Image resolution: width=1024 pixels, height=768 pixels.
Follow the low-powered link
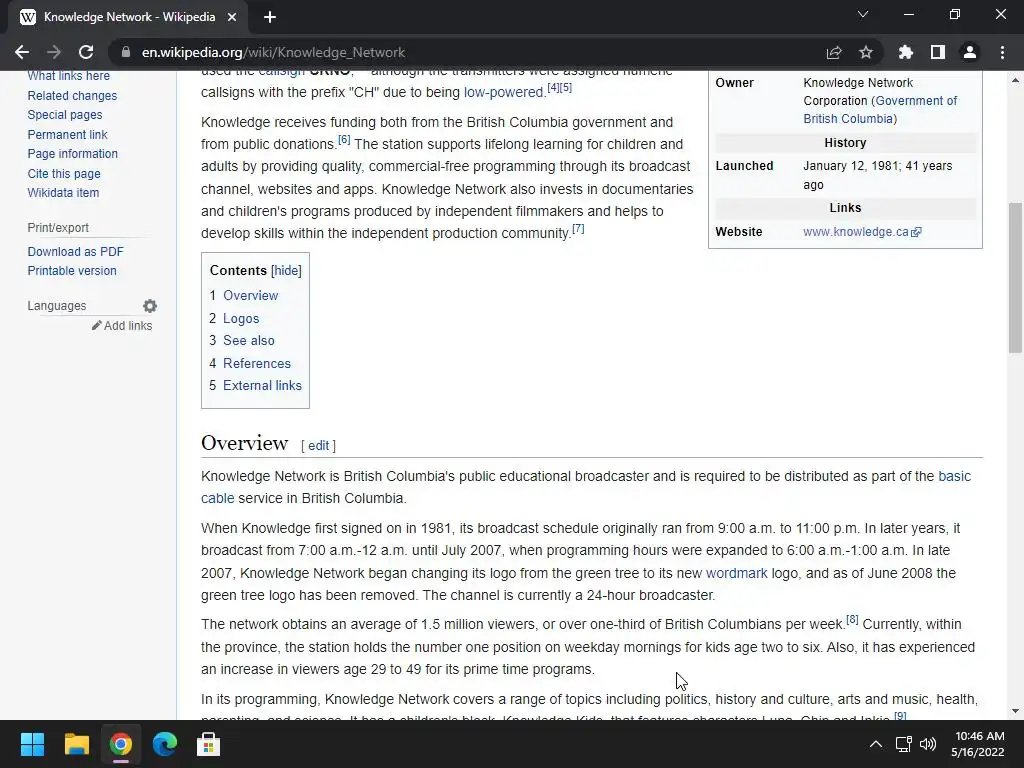click(504, 92)
